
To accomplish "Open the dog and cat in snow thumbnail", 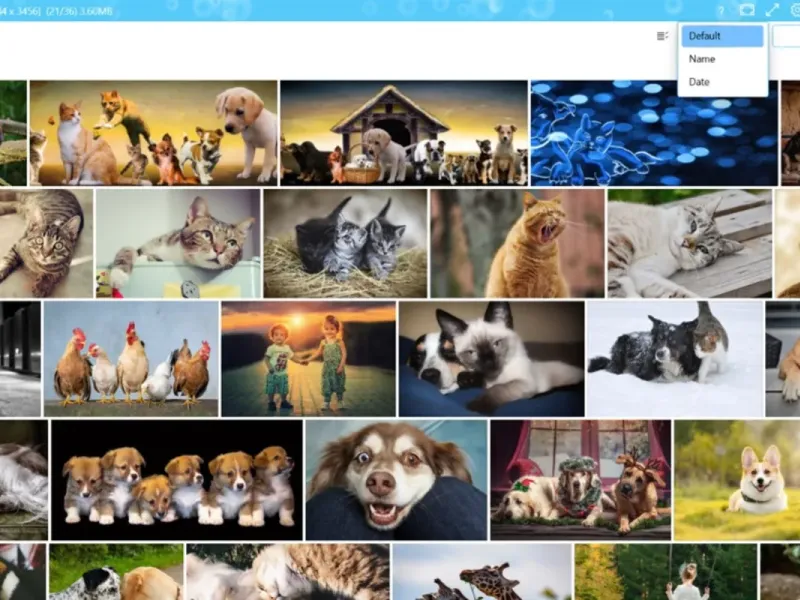I will [676, 359].
